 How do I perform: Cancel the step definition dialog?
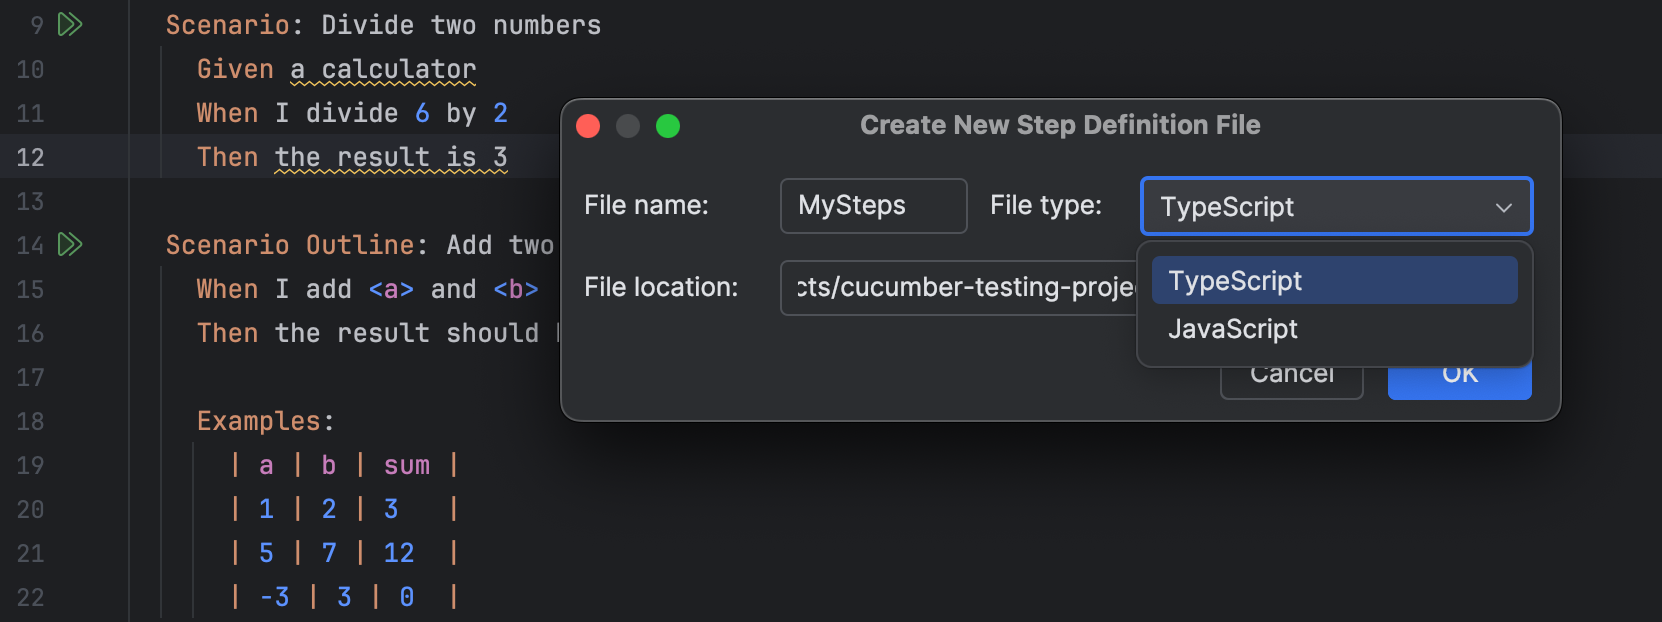(x=1291, y=373)
